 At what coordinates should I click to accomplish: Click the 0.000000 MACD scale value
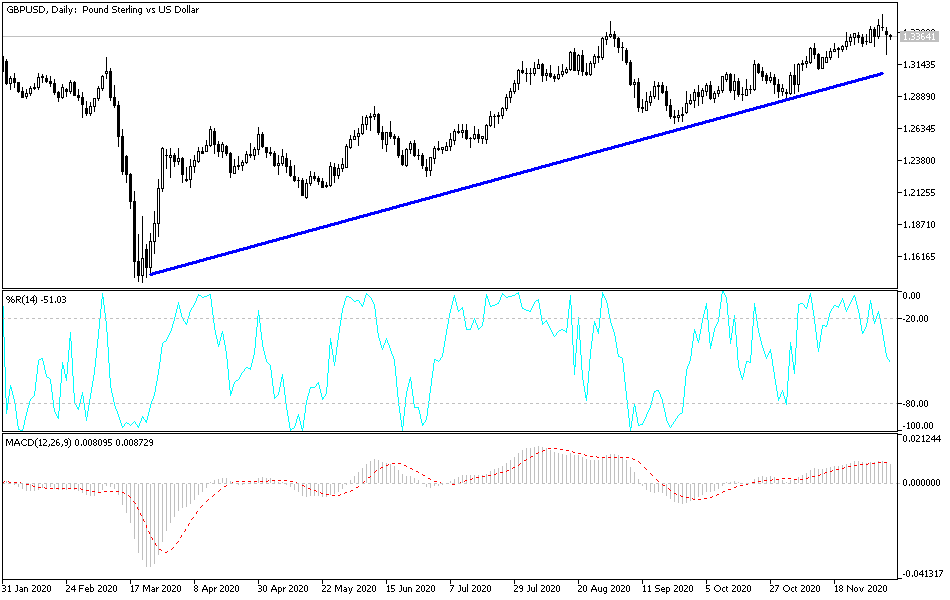click(x=922, y=483)
